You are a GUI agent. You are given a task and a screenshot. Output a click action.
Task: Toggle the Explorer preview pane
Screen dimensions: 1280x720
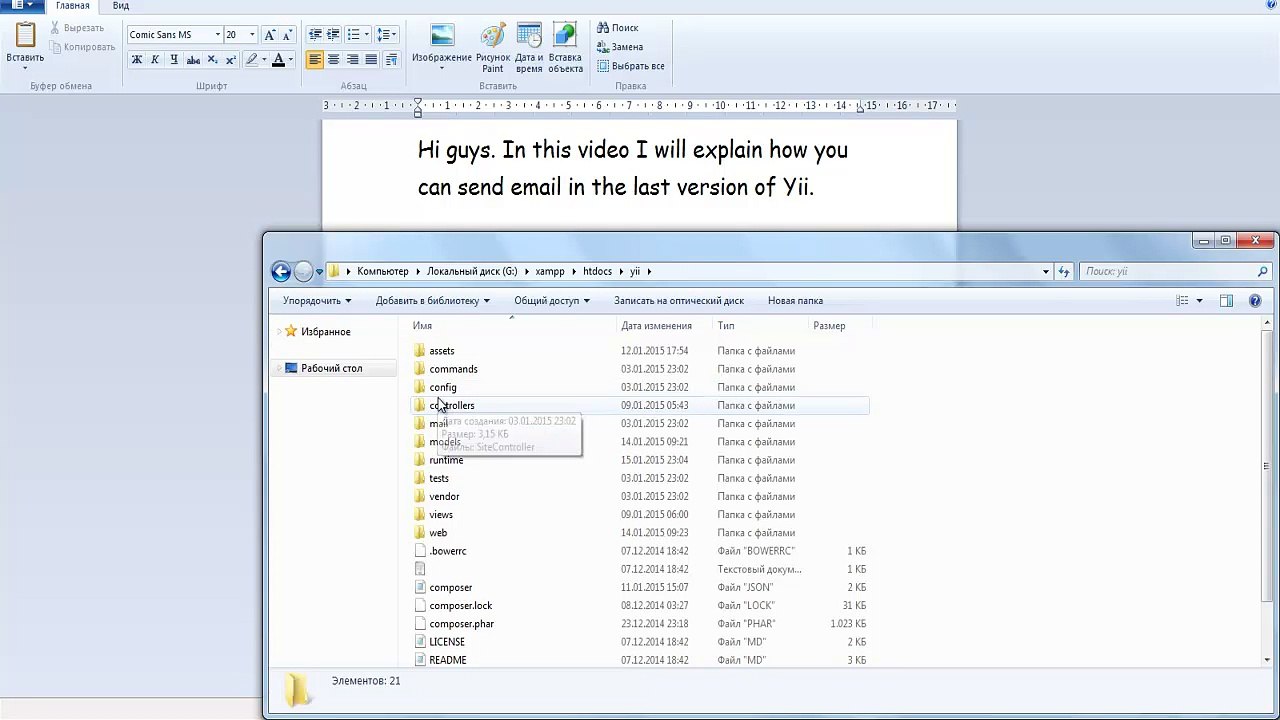[x=1226, y=301]
